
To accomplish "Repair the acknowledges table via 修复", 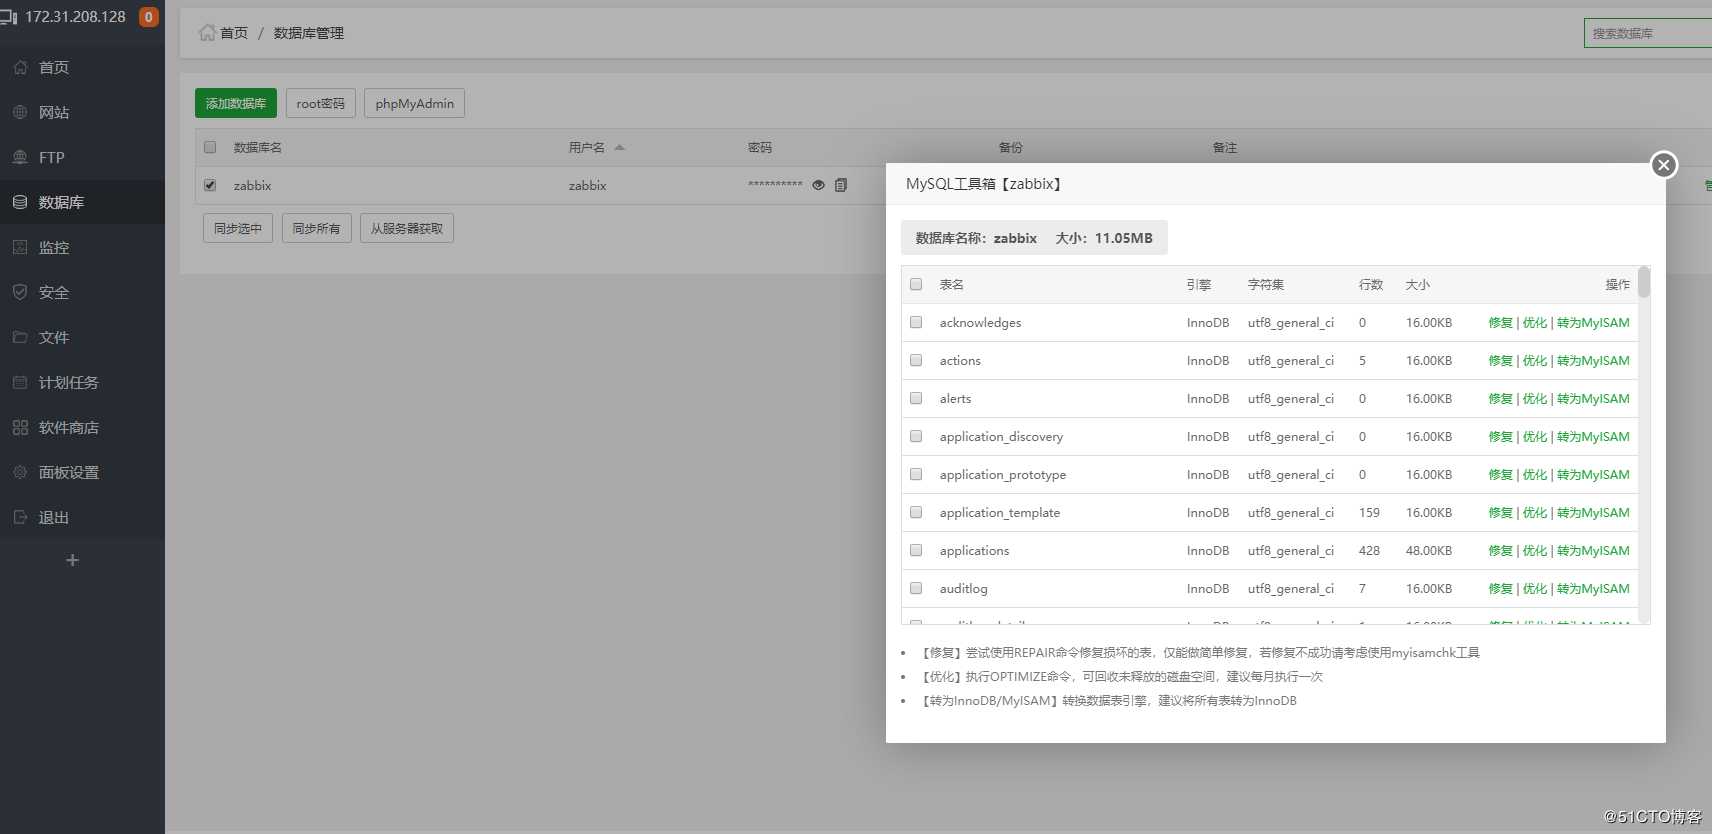I will pos(1500,322).
